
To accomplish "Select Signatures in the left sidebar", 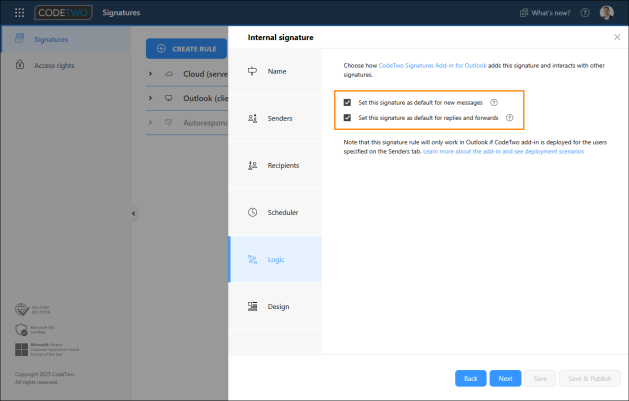I will click(65, 39).
